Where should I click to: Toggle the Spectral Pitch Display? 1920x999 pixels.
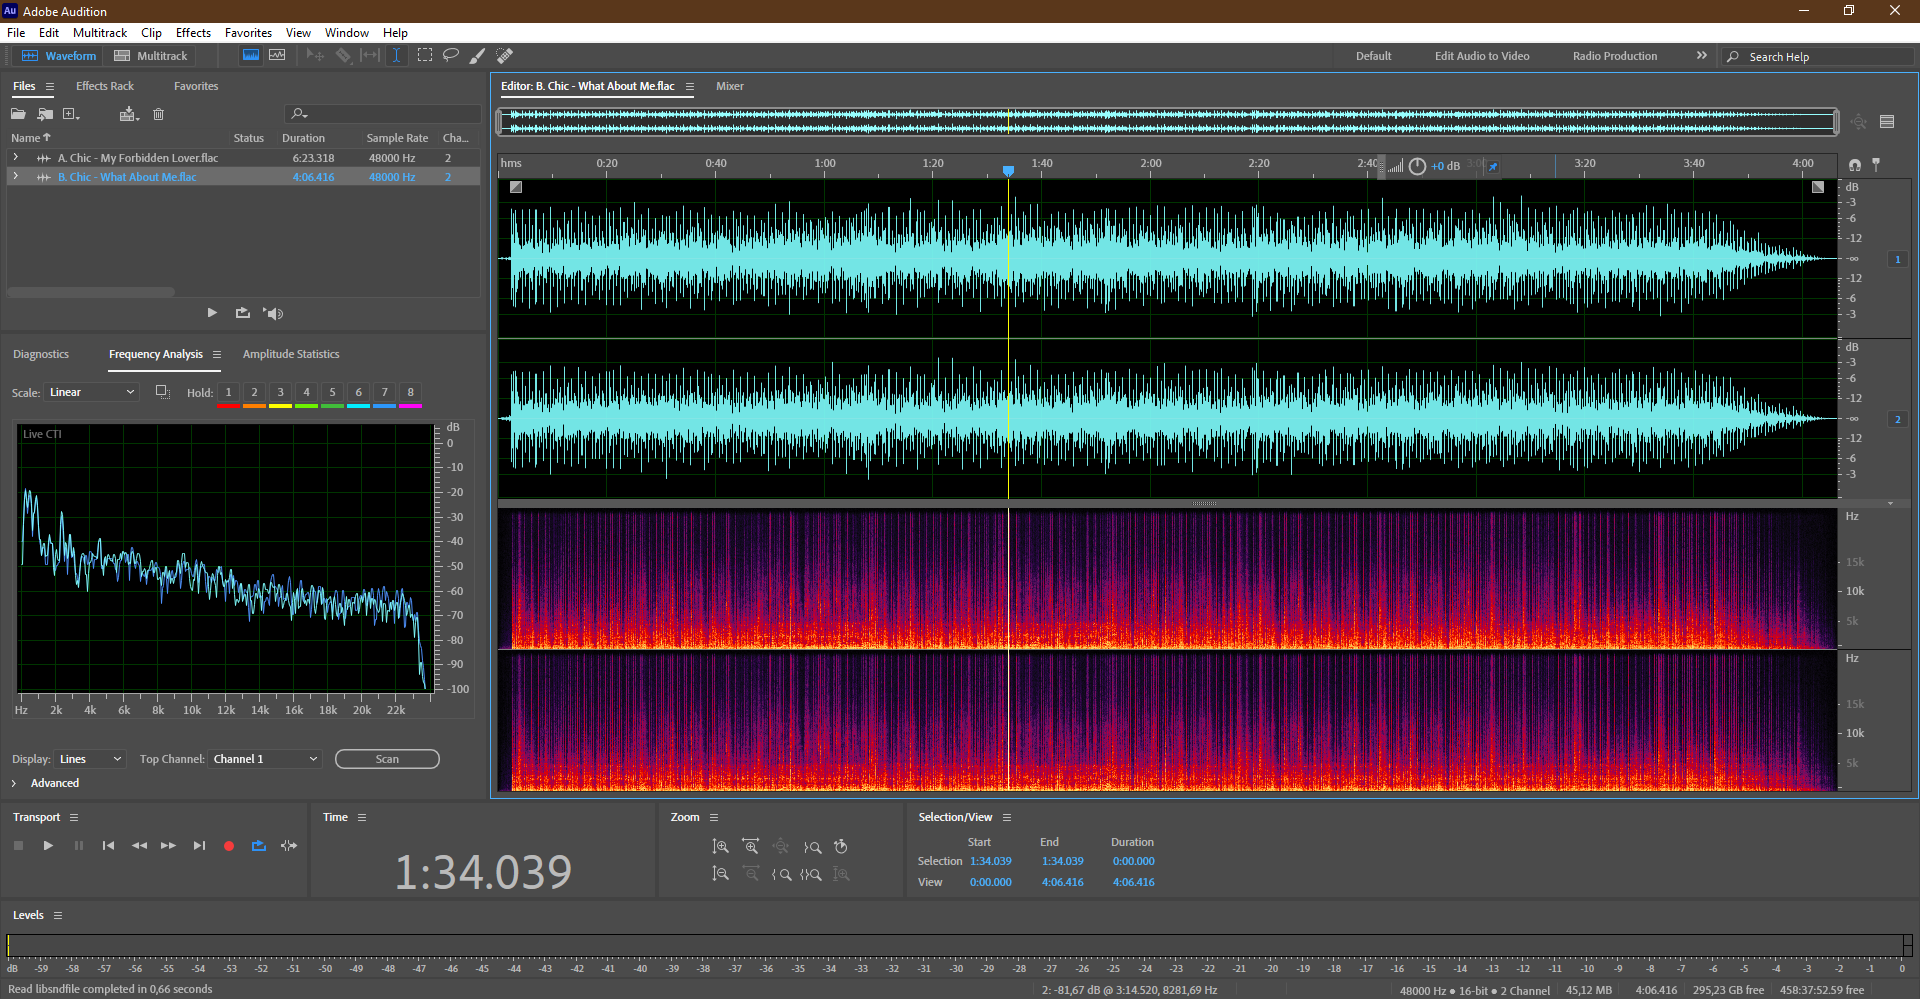coord(277,56)
